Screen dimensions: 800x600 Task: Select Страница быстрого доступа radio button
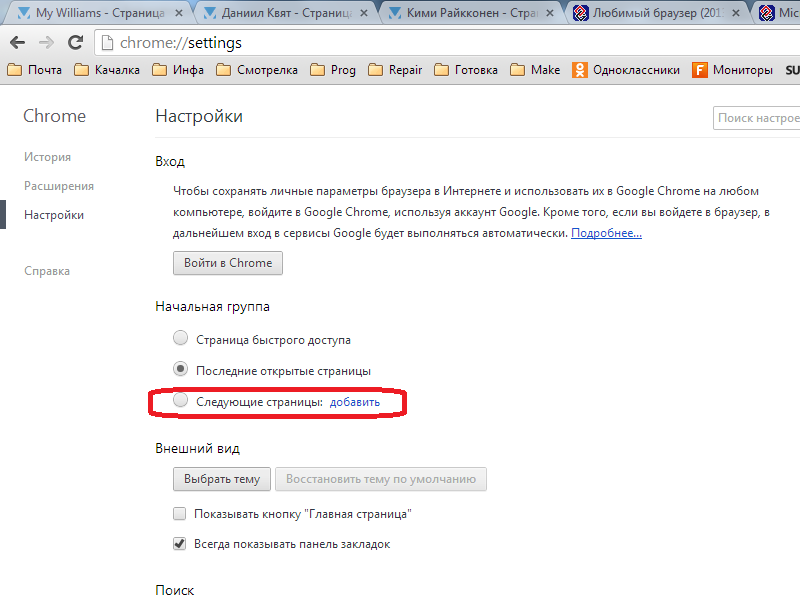(x=180, y=338)
